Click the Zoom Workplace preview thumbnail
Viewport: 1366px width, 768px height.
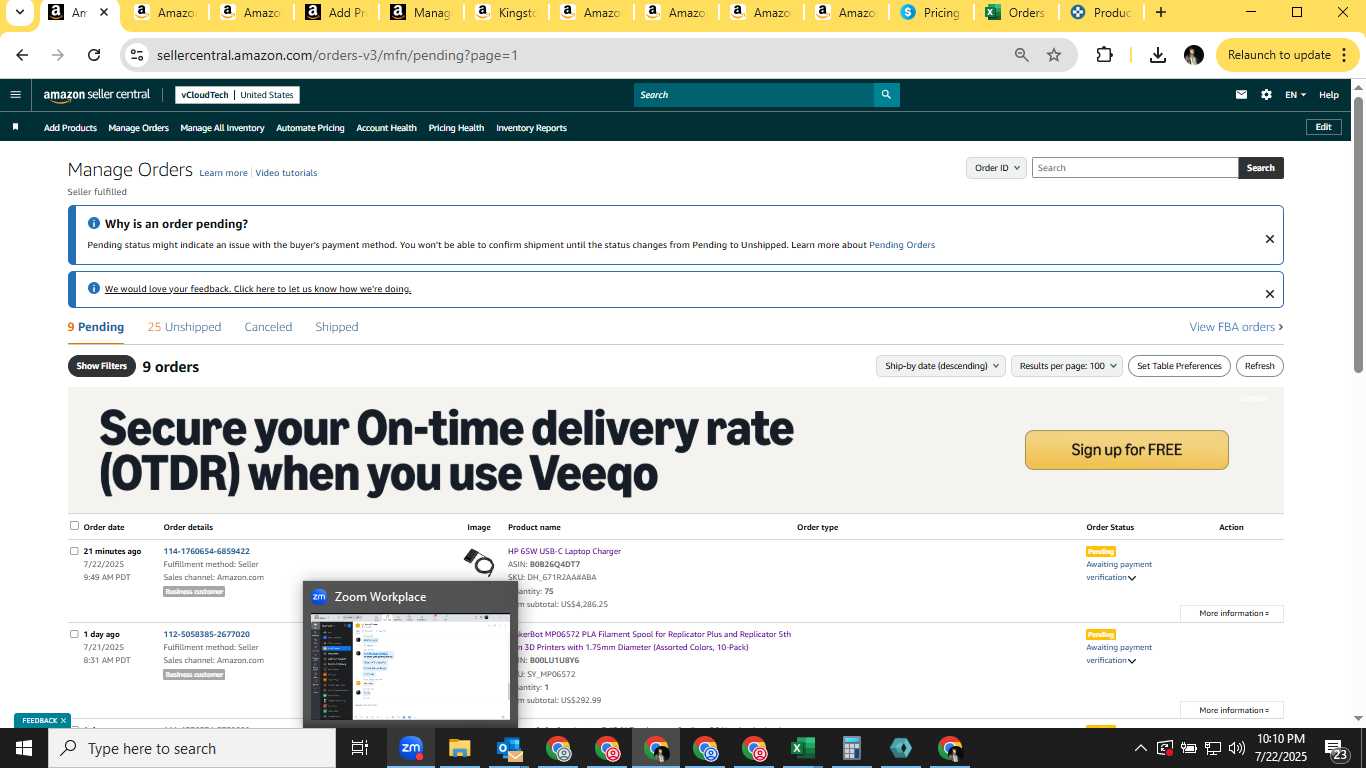pos(411,666)
